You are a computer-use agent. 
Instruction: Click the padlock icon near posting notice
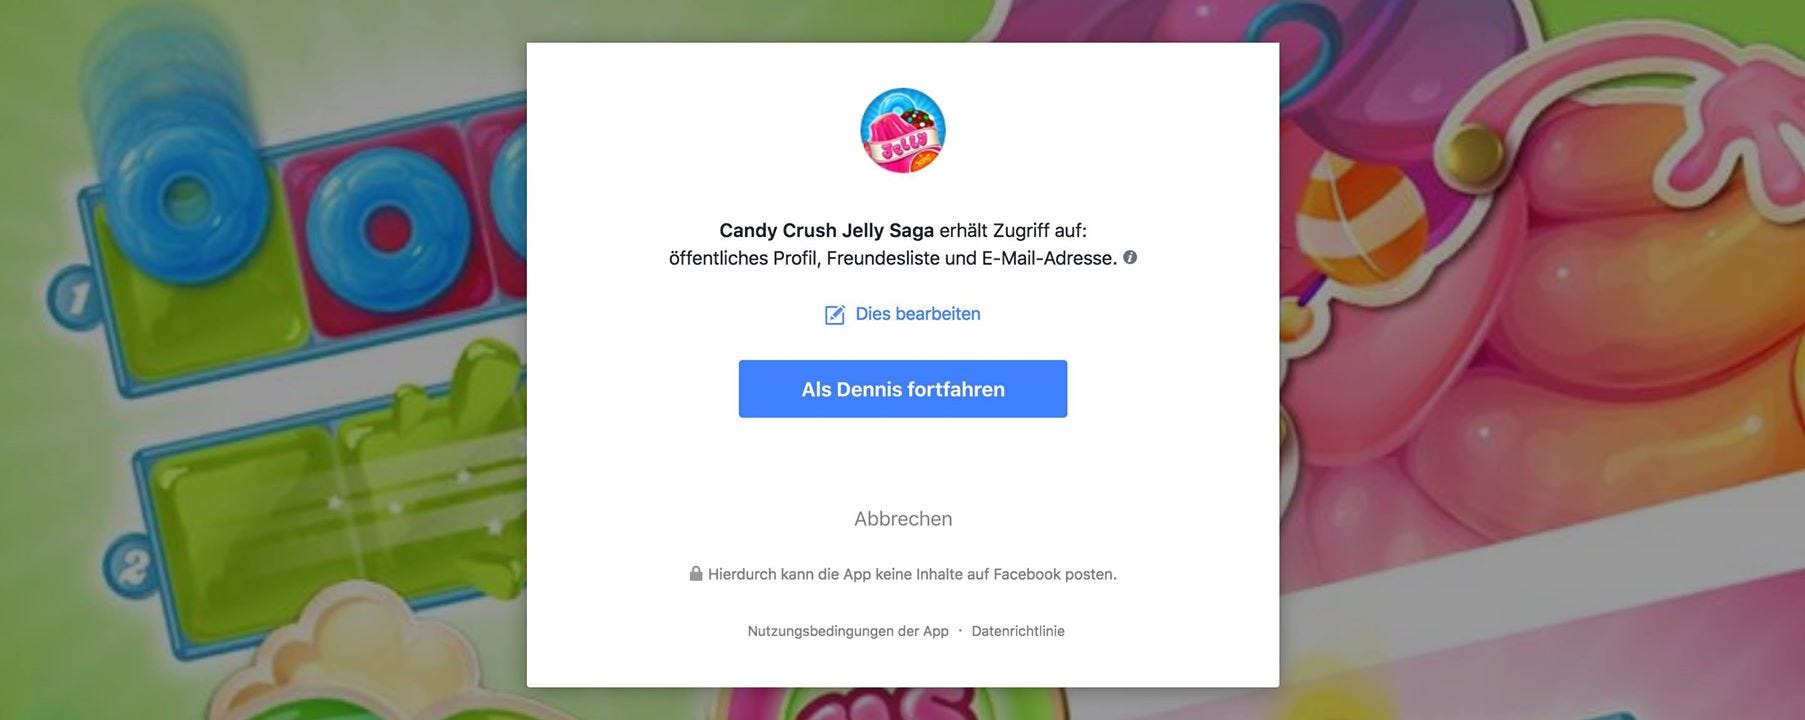pos(696,573)
